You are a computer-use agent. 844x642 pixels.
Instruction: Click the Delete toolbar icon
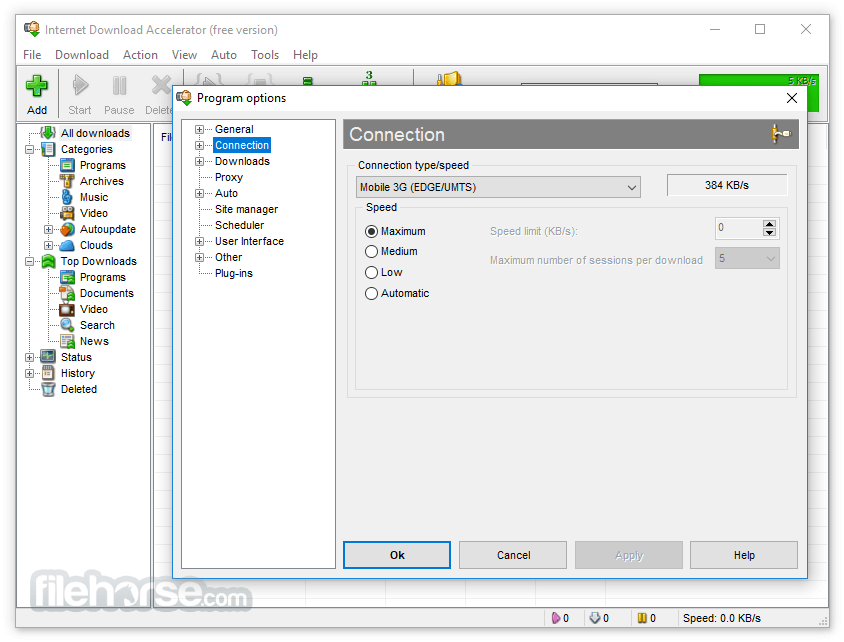coord(161,86)
